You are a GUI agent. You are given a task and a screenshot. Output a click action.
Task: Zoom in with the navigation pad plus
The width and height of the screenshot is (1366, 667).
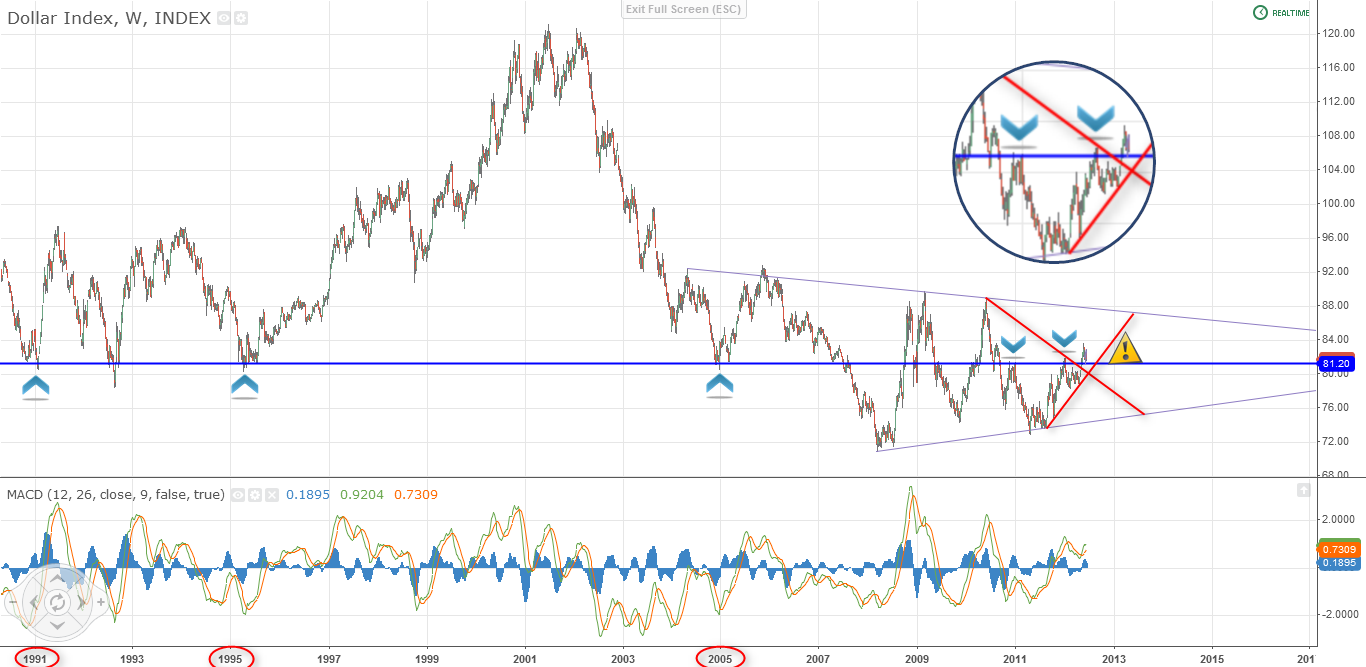(x=100, y=602)
